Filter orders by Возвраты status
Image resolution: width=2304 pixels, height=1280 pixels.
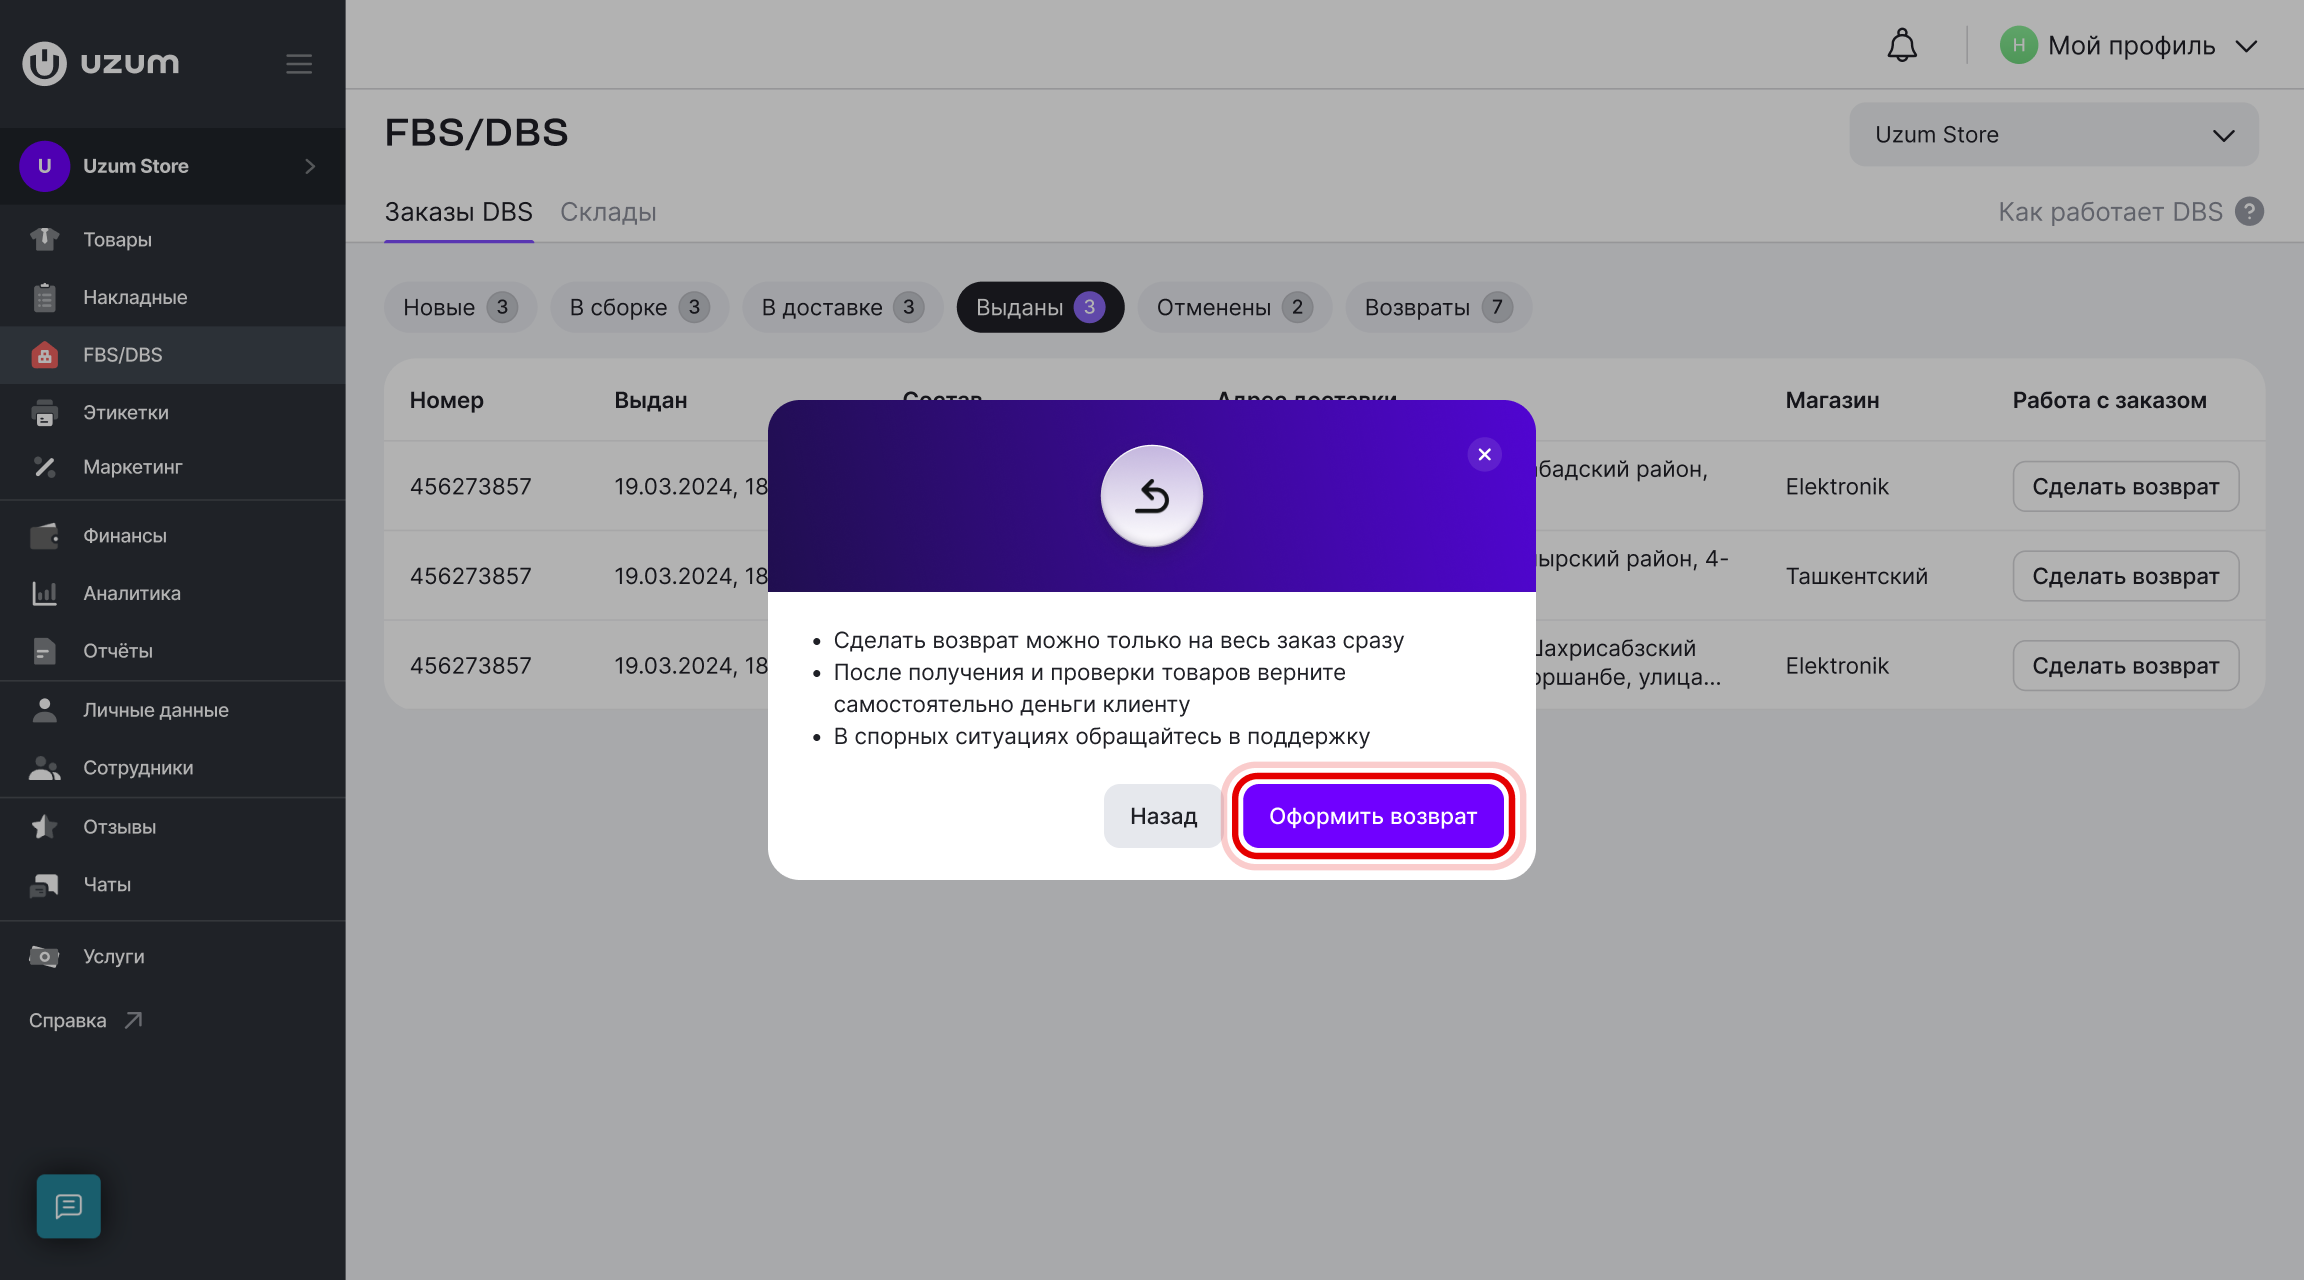(1439, 307)
